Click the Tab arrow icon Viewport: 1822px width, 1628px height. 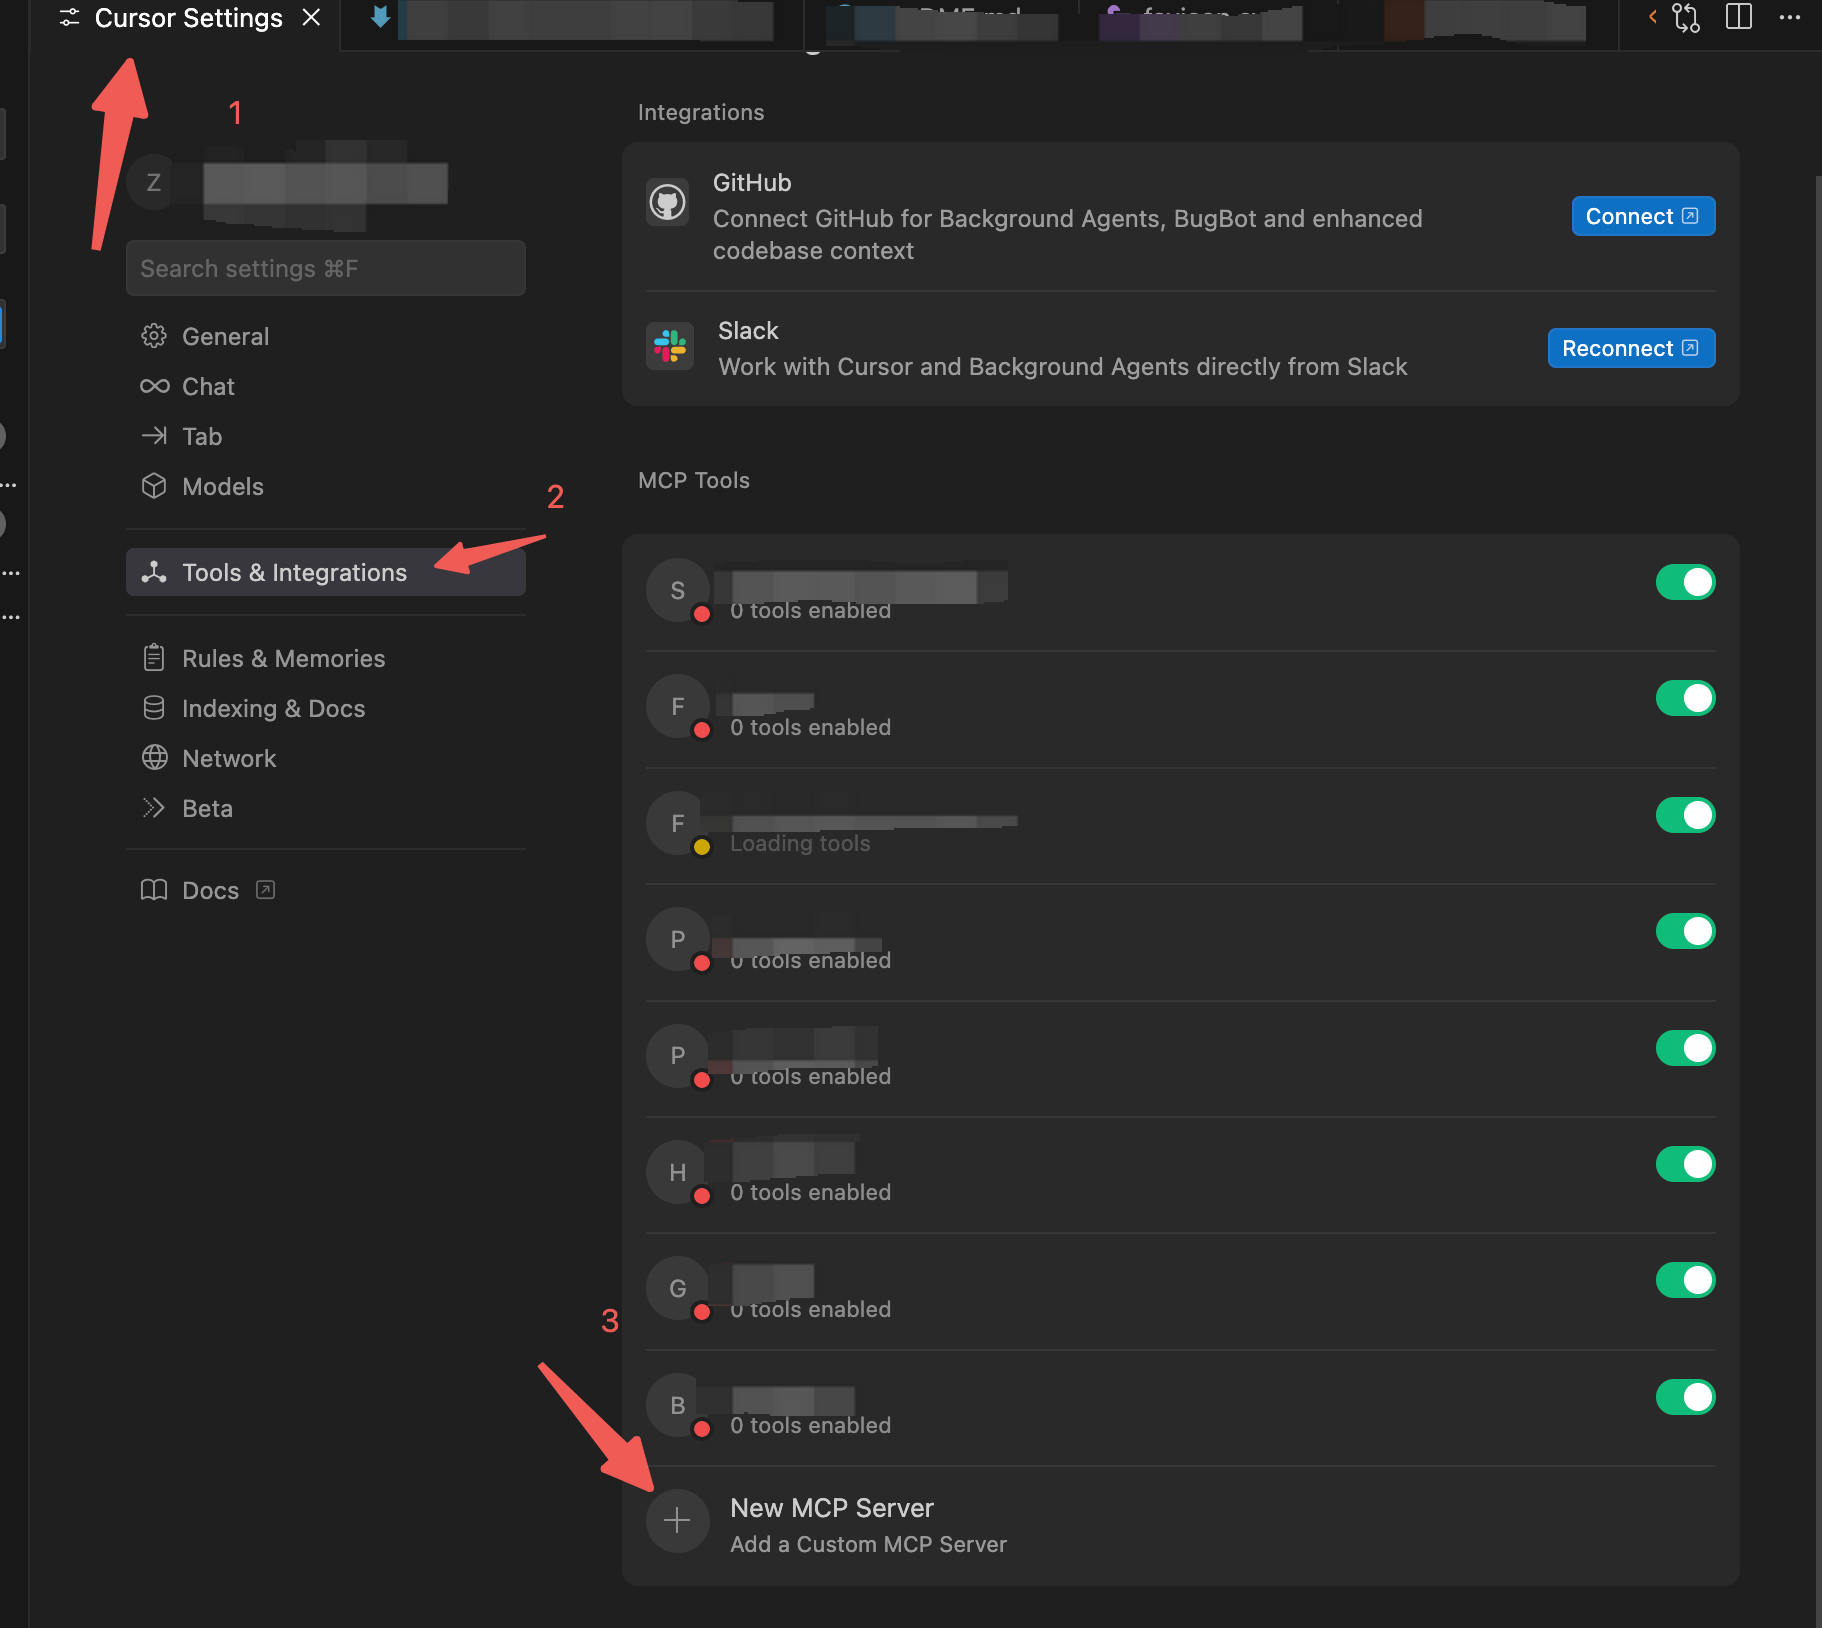154,435
